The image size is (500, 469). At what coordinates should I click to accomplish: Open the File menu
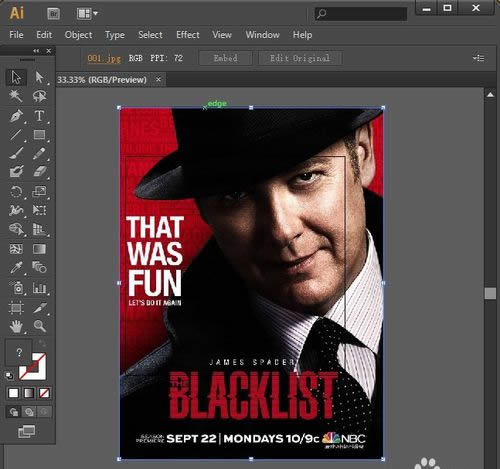click(16, 35)
